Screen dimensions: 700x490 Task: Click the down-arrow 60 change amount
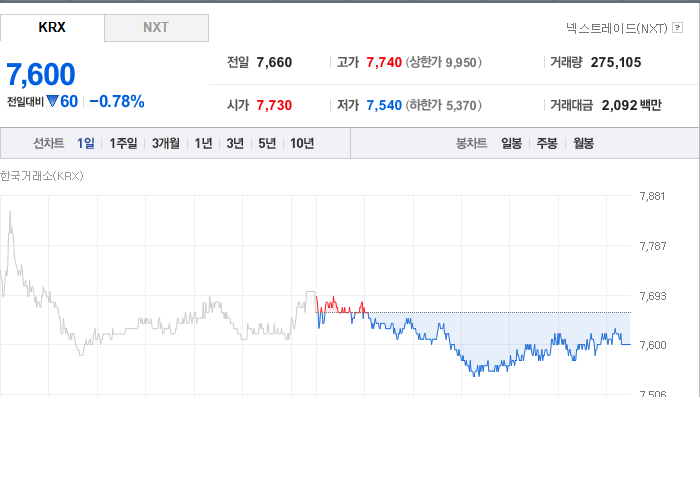pyautogui.click(x=62, y=102)
